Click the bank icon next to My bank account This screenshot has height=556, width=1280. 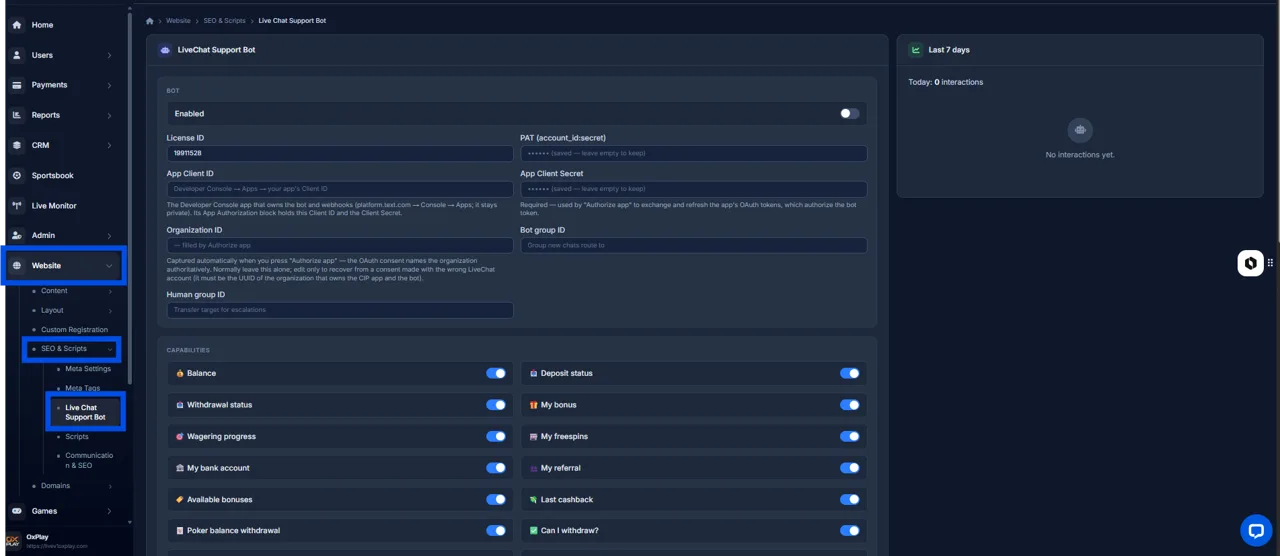click(x=180, y=468)
